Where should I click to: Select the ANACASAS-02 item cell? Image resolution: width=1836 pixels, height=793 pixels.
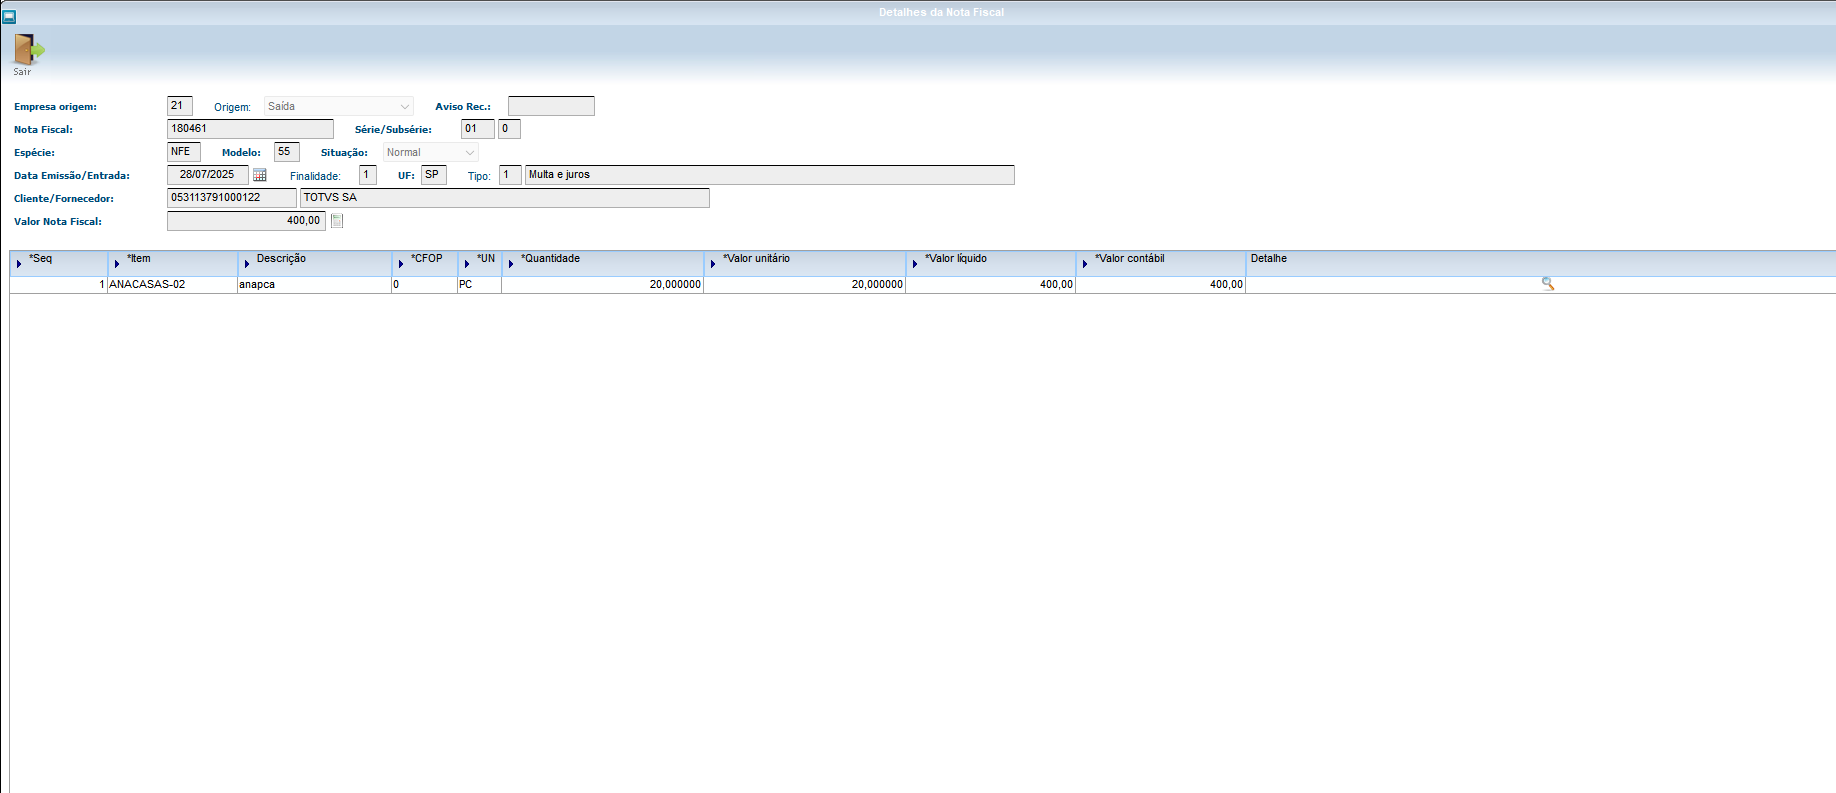coord(173,285)
